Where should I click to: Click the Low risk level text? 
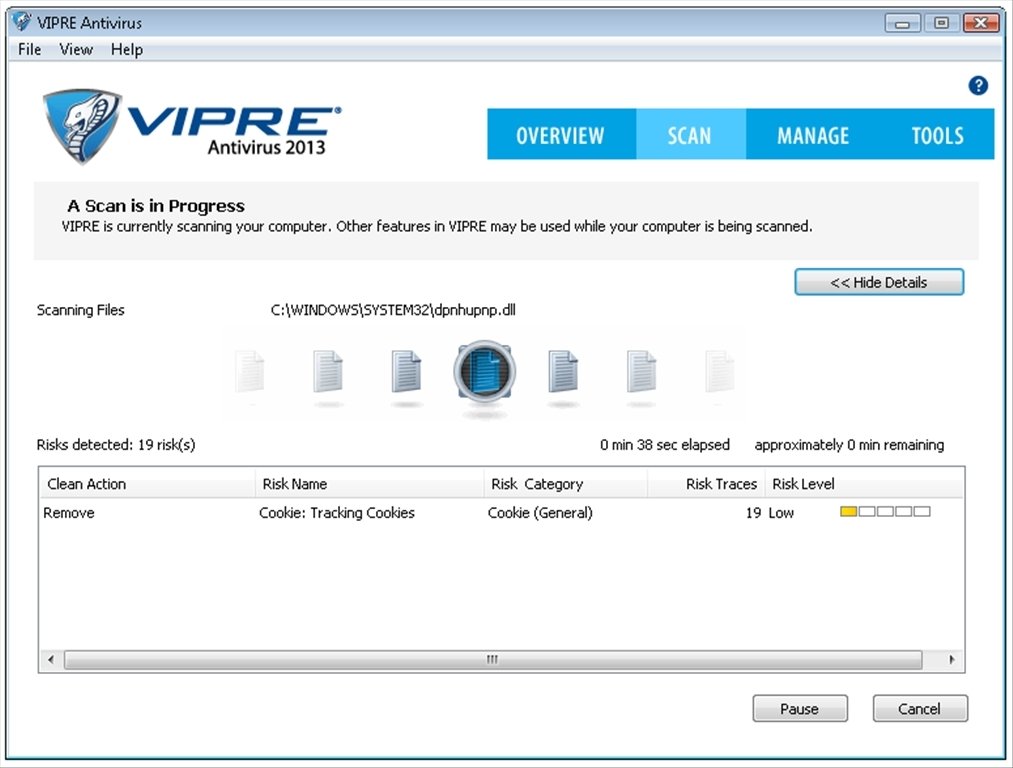(x=781, y=513)
